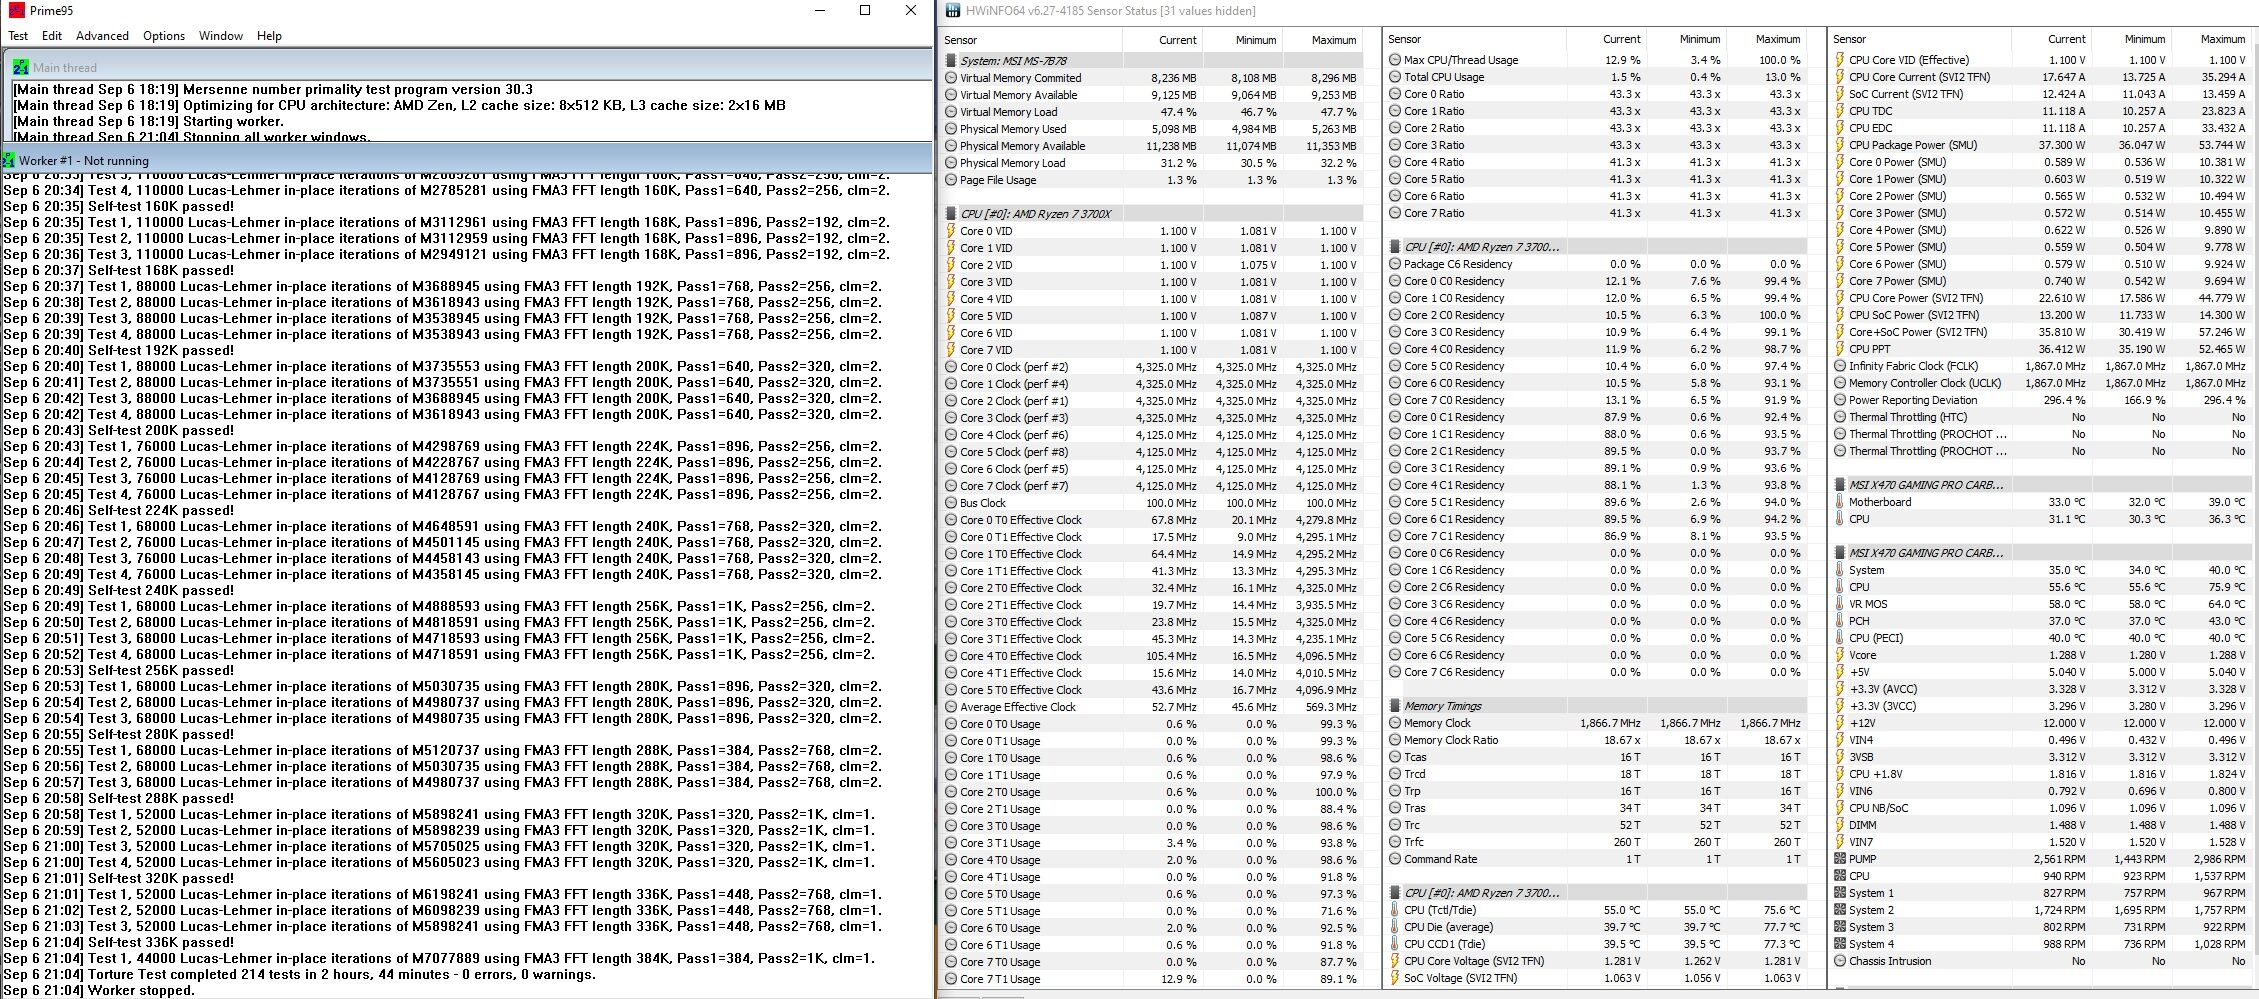Screen dimensions: 2259x999
Task: Click the Vcore voltage icon
Action: (1840, 655)
